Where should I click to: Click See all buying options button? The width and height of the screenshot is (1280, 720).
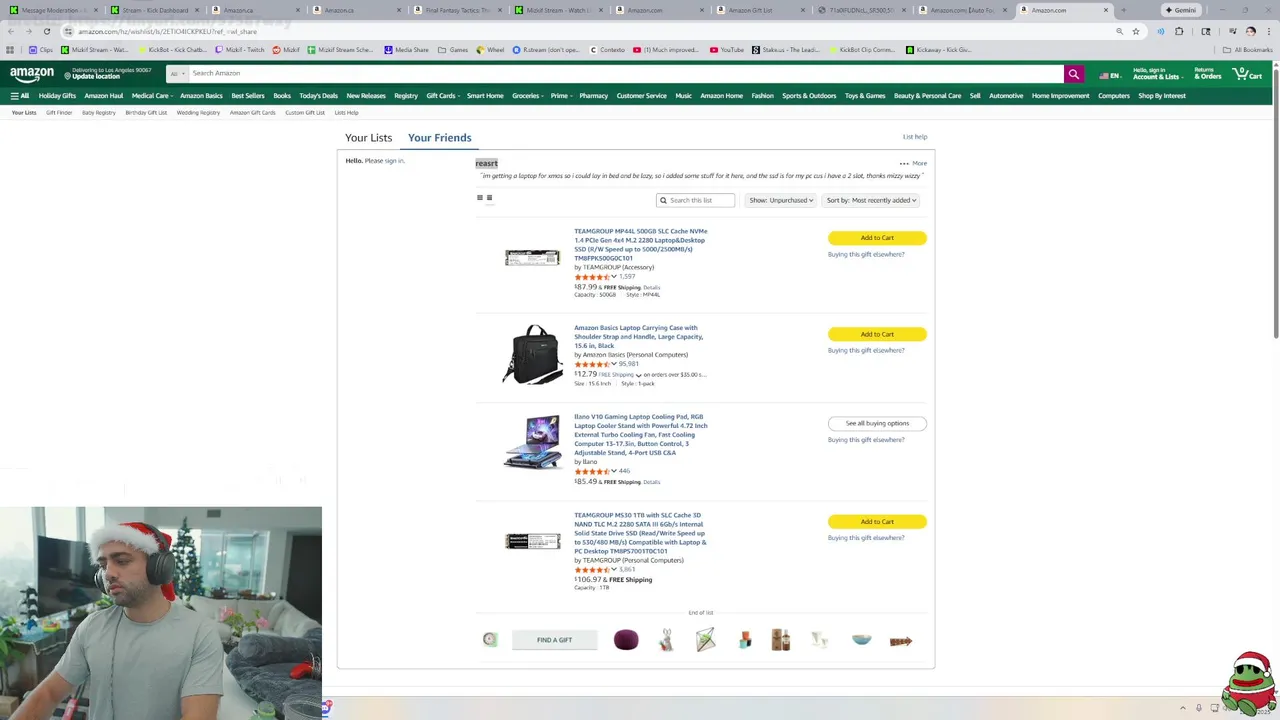pyautogui.click(x=877, y=423)
